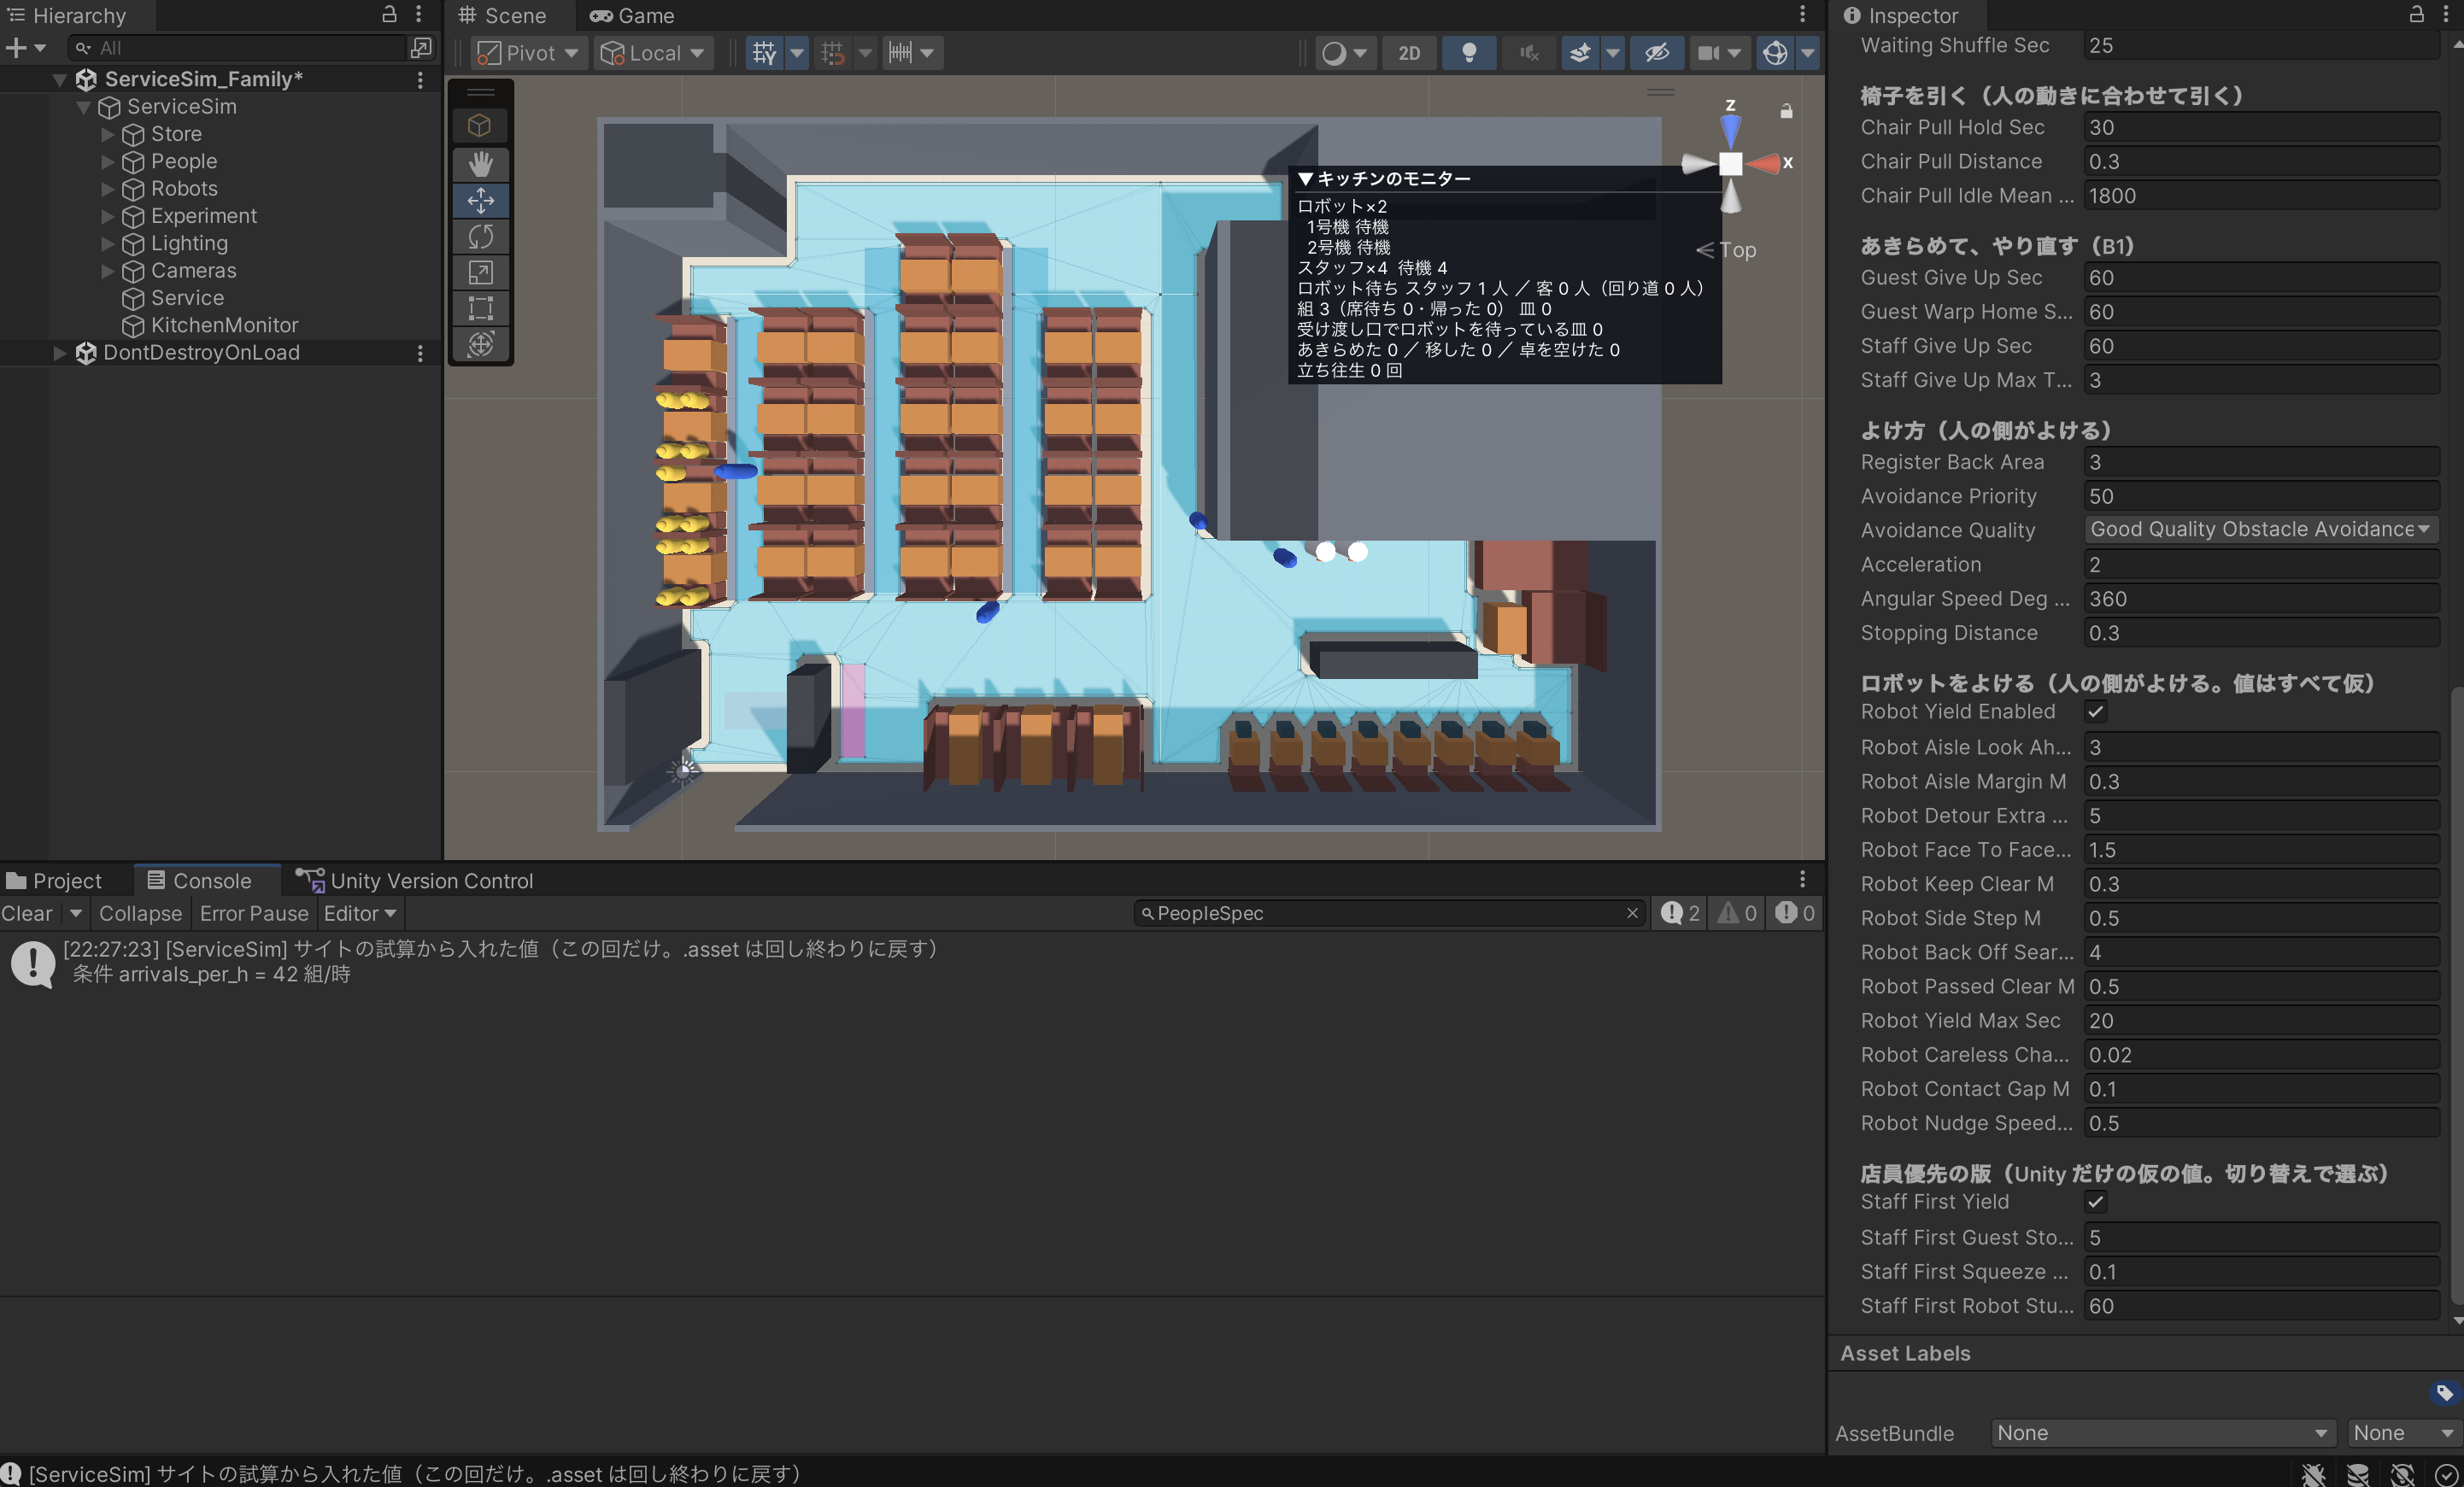Open the Unity Version Control tab
The width and height of the screenshot is (2464, 1487).
pos(414,881)
